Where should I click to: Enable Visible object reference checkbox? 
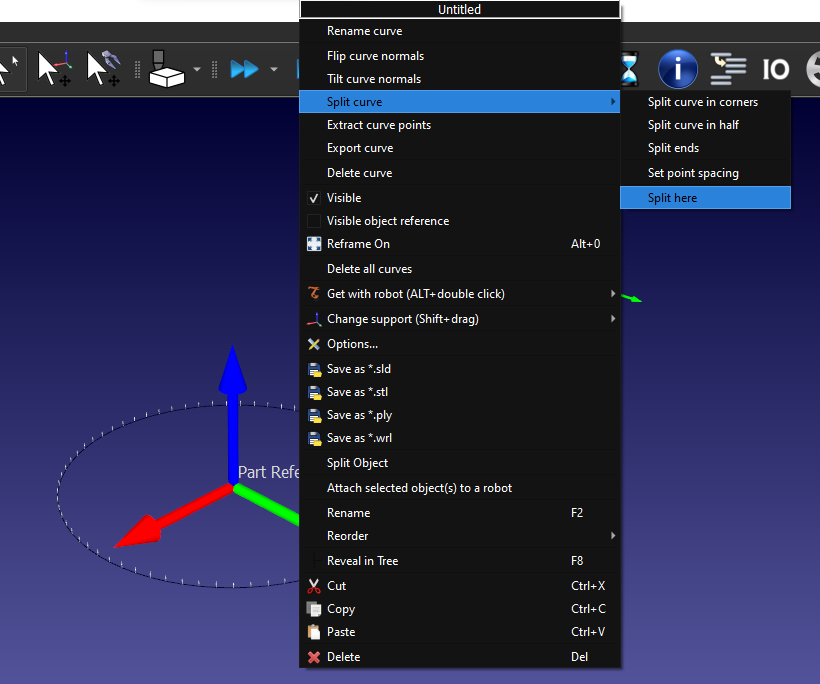[x=315, y=221]
